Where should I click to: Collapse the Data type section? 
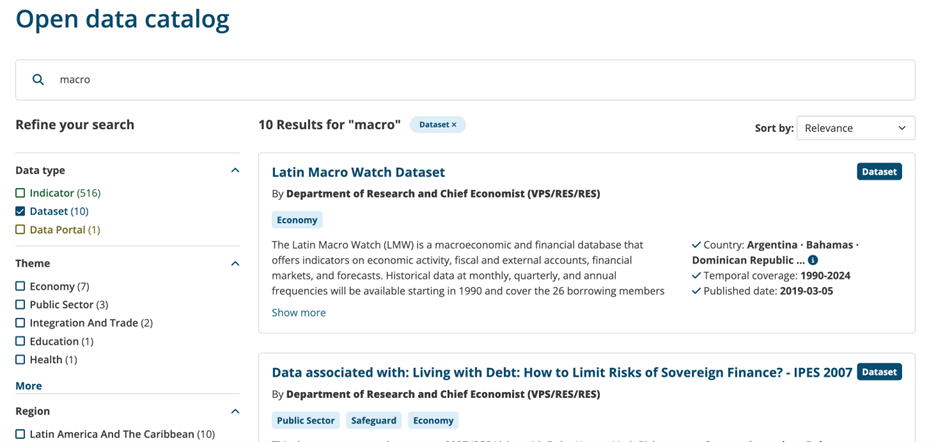(235, 171)
